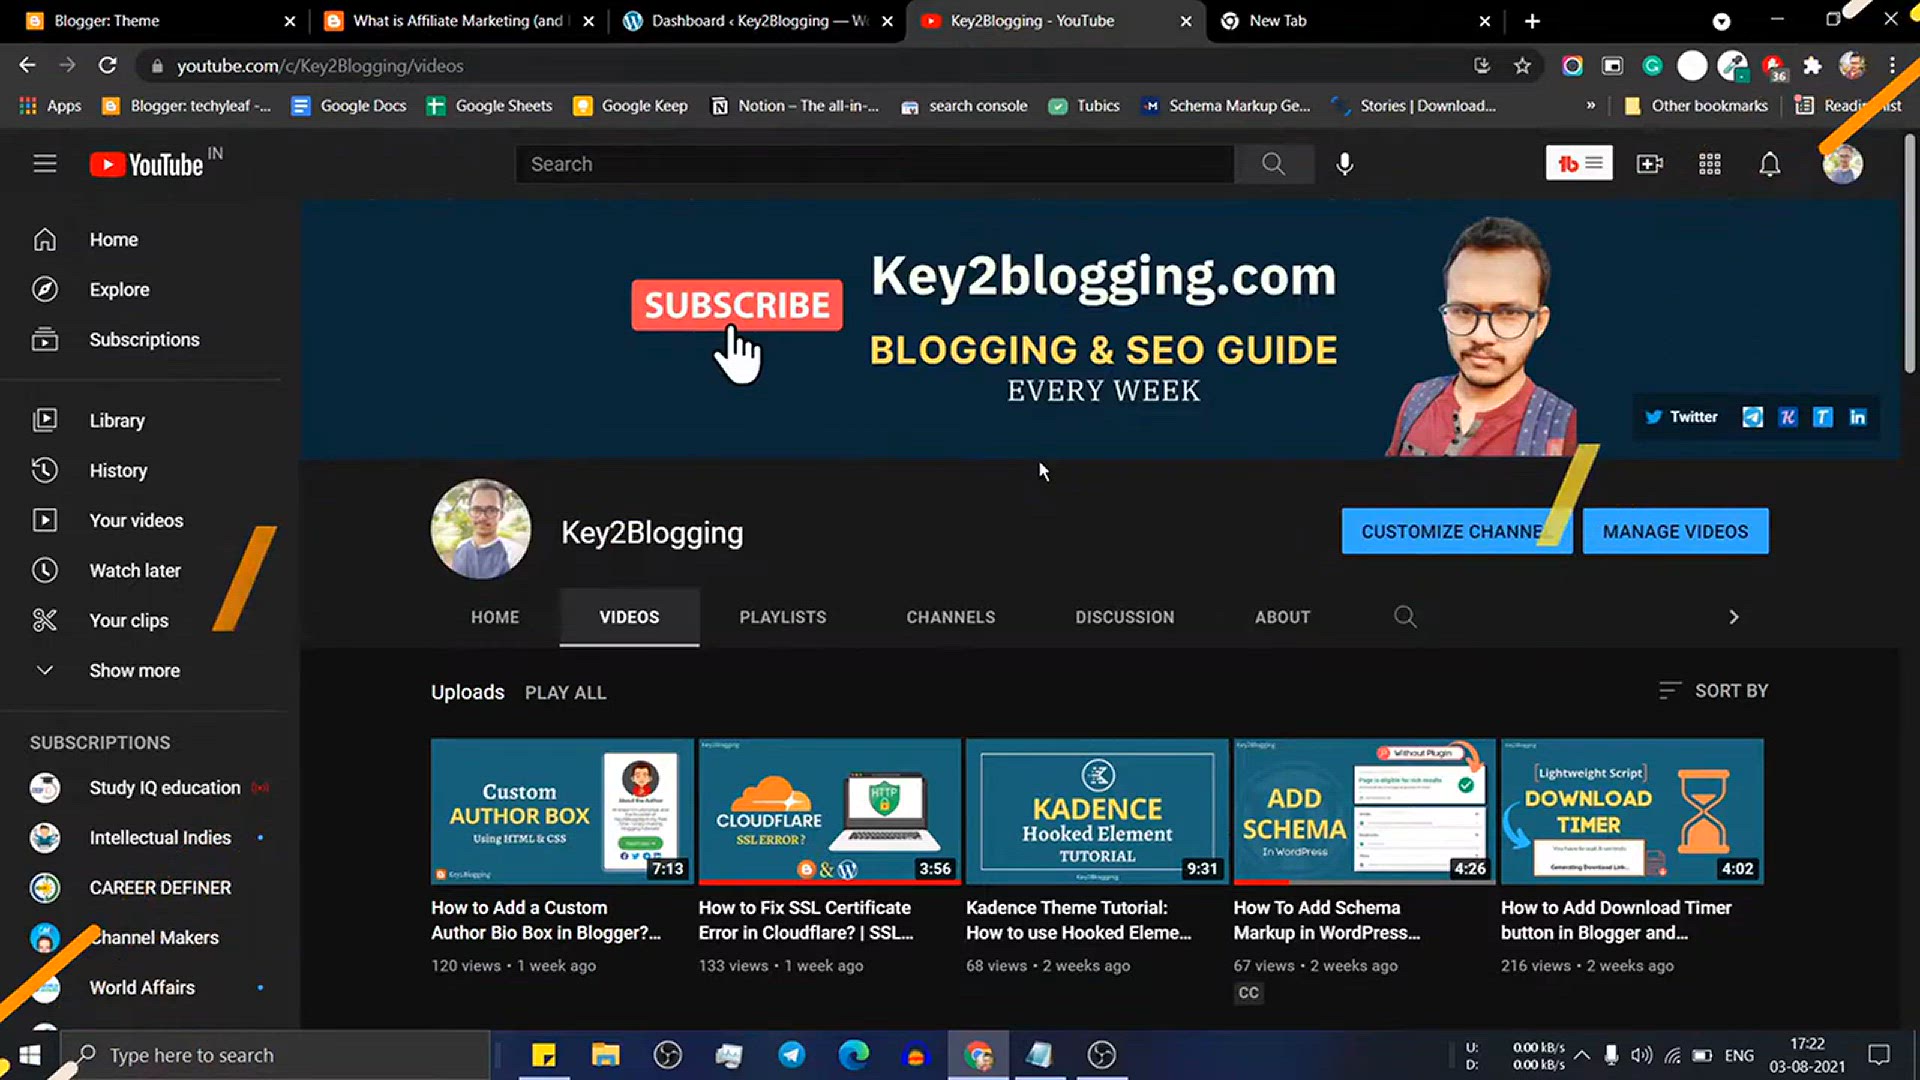This screenshot has height=1080, width=1920.
Task: Open the TubeBuddy extension menu
Action: pos(1578,163)
